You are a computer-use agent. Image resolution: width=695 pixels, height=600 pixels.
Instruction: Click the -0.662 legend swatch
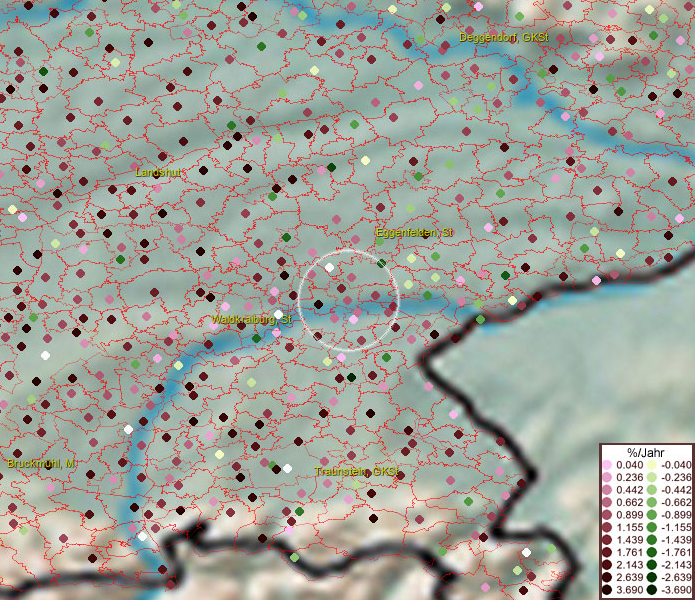coord(651,503)
